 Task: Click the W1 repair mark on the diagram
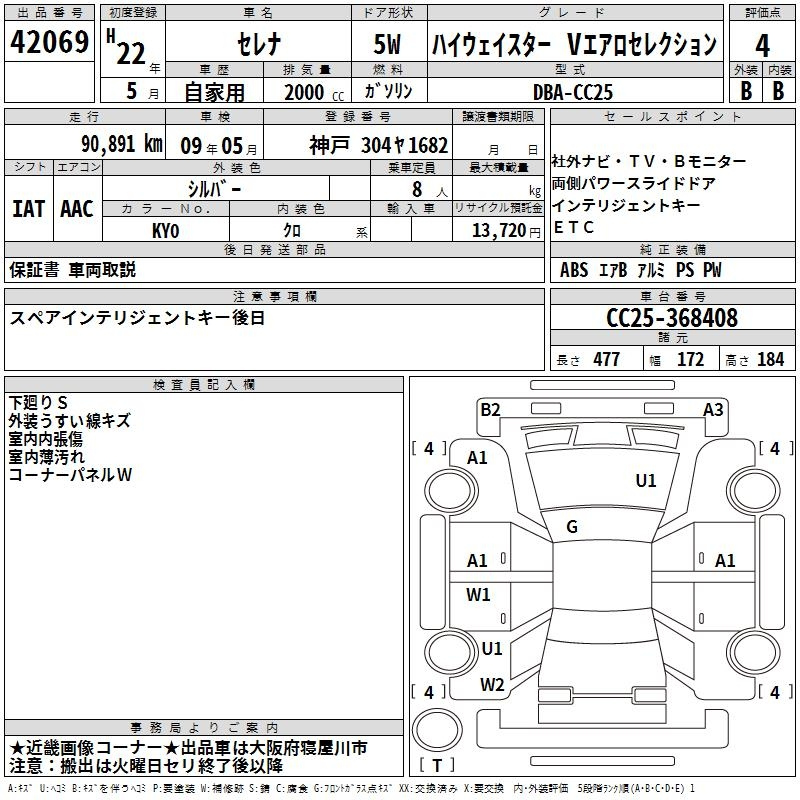click(479, 595)
